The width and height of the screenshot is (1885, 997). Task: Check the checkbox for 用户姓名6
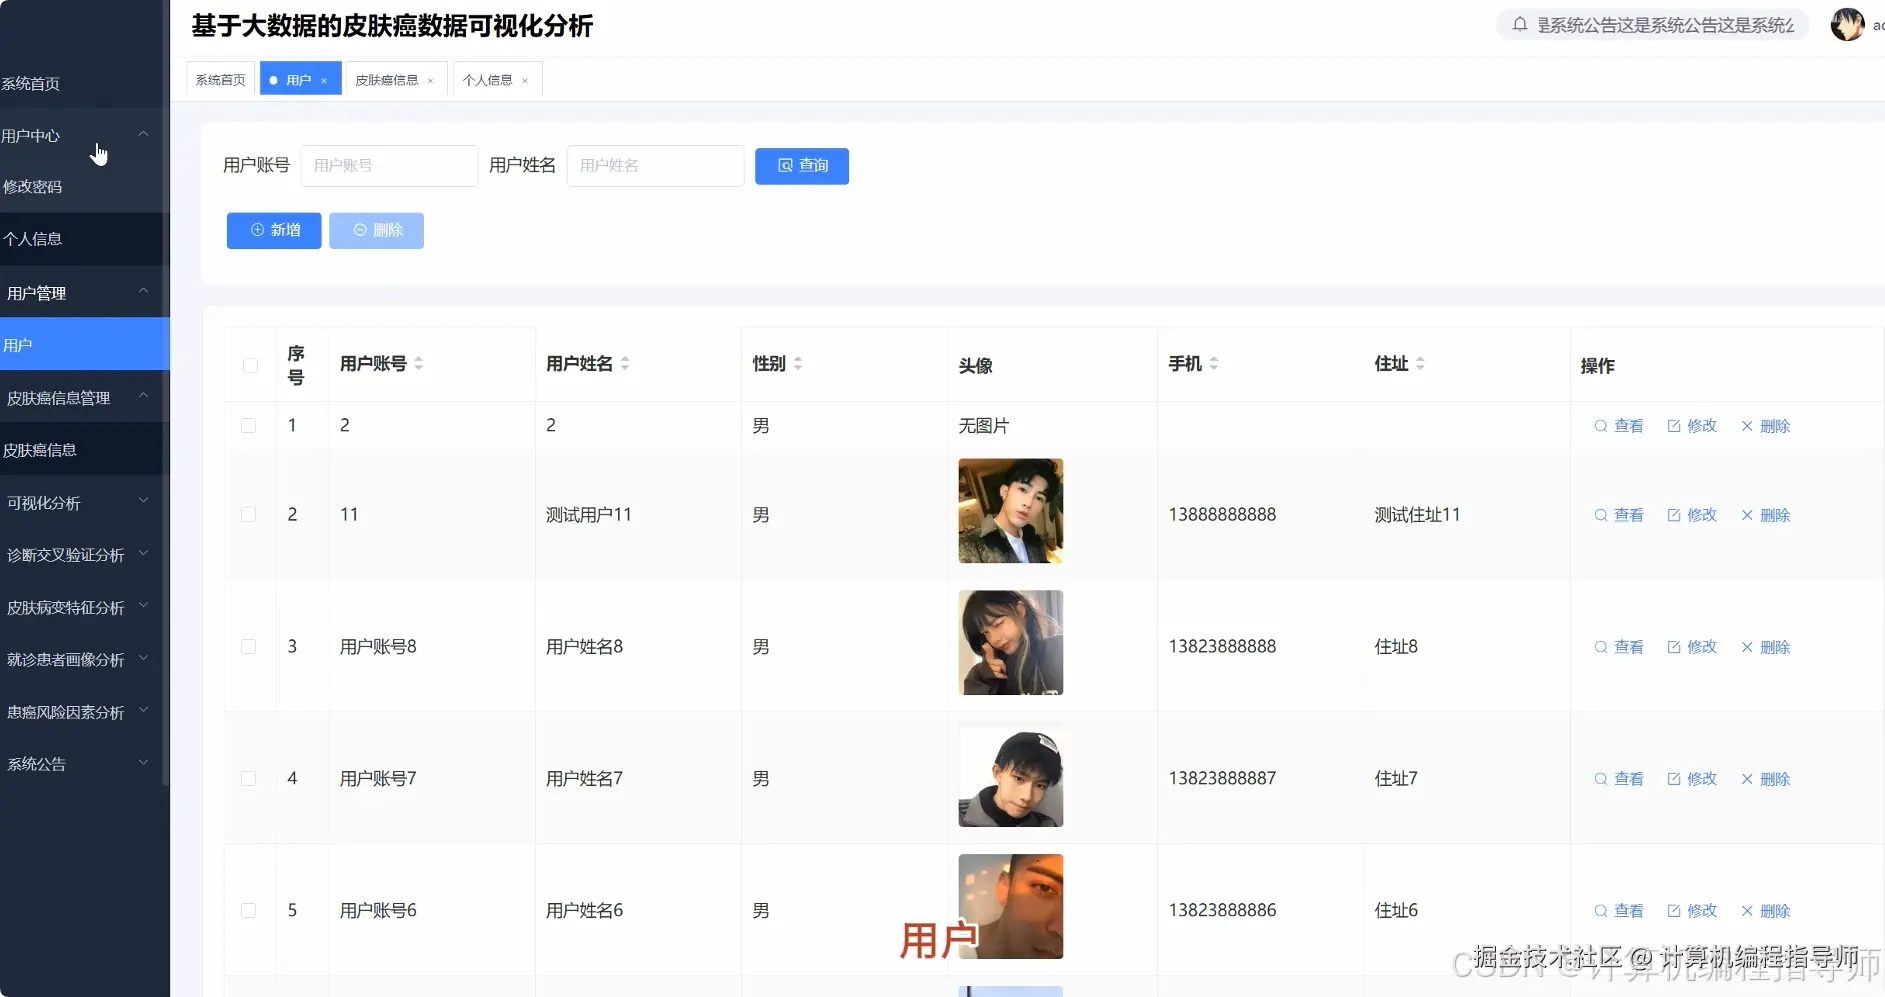249,911
